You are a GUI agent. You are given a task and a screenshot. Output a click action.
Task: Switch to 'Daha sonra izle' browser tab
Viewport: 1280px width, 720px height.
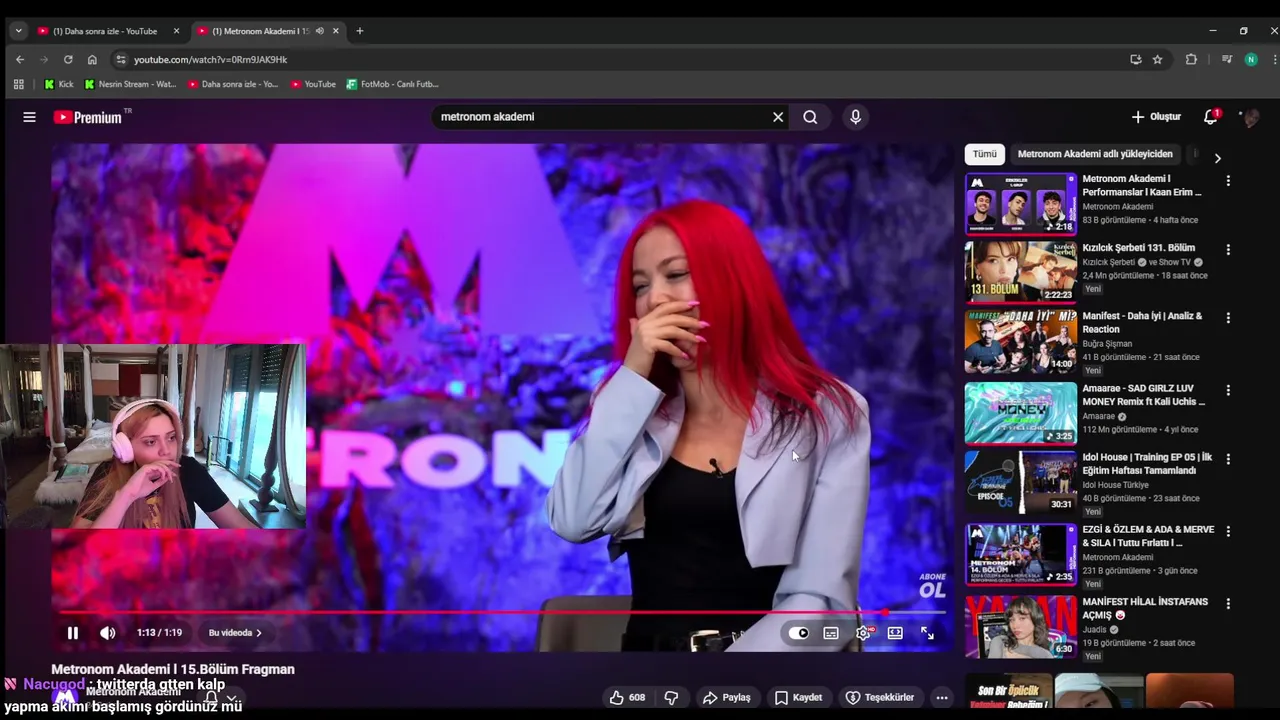tap(105, 31)
